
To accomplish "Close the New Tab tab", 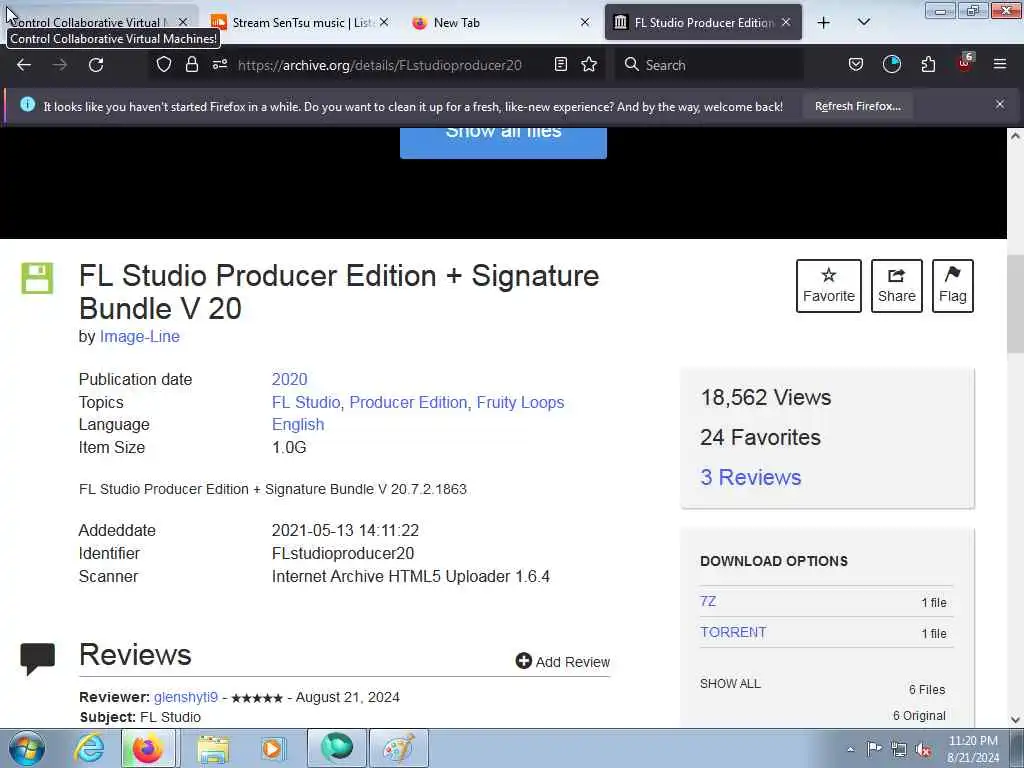I will coord(584,23).
